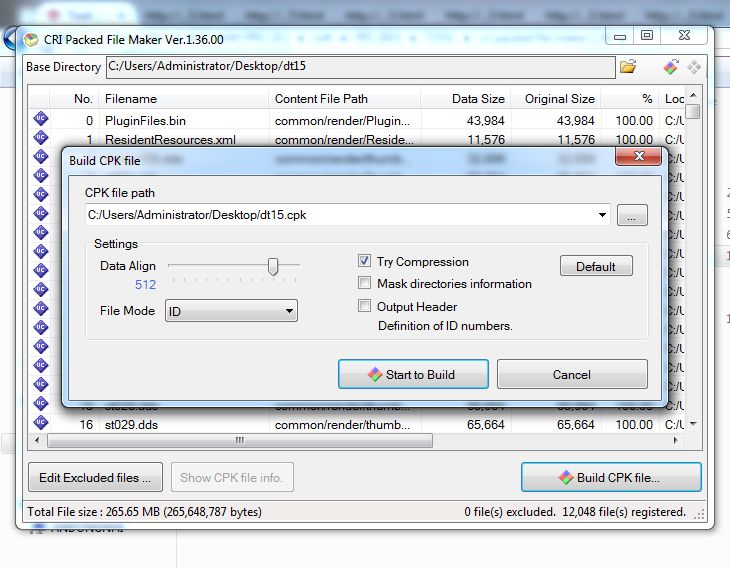Click the Total File size status text
The height and width of the screenshot is (568, 730).
144,512
